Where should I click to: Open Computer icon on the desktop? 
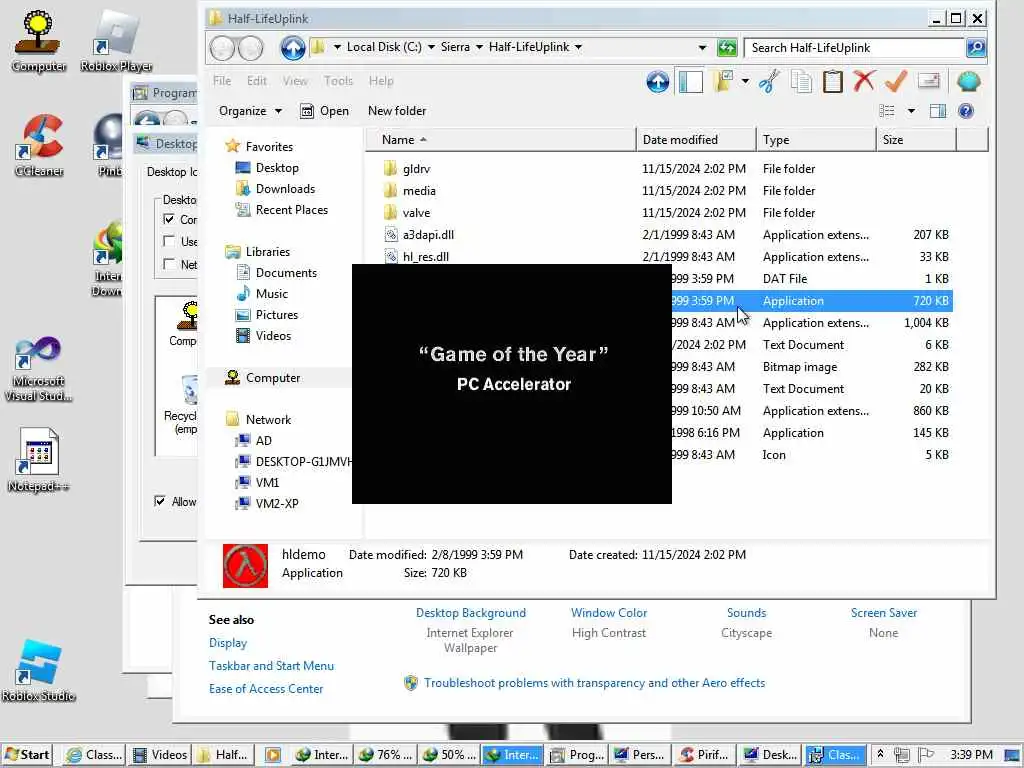[39, 40]
